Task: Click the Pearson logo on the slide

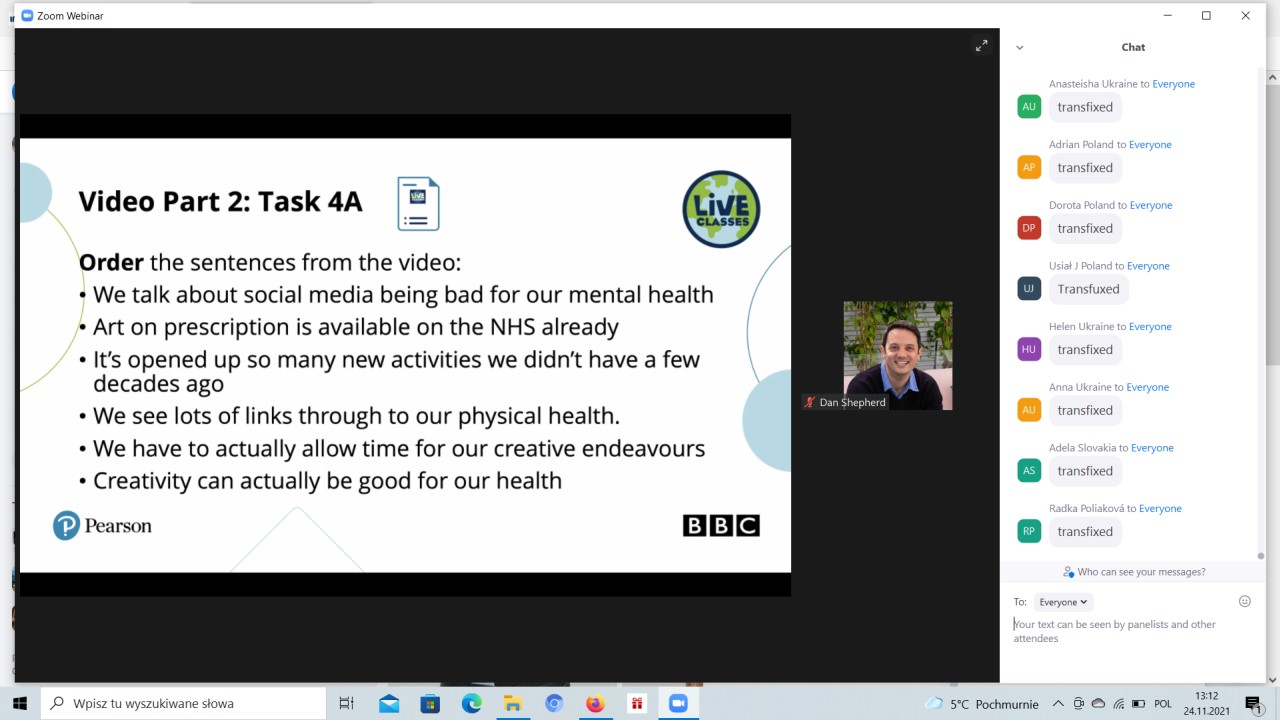Action: (x=102, y=525)
